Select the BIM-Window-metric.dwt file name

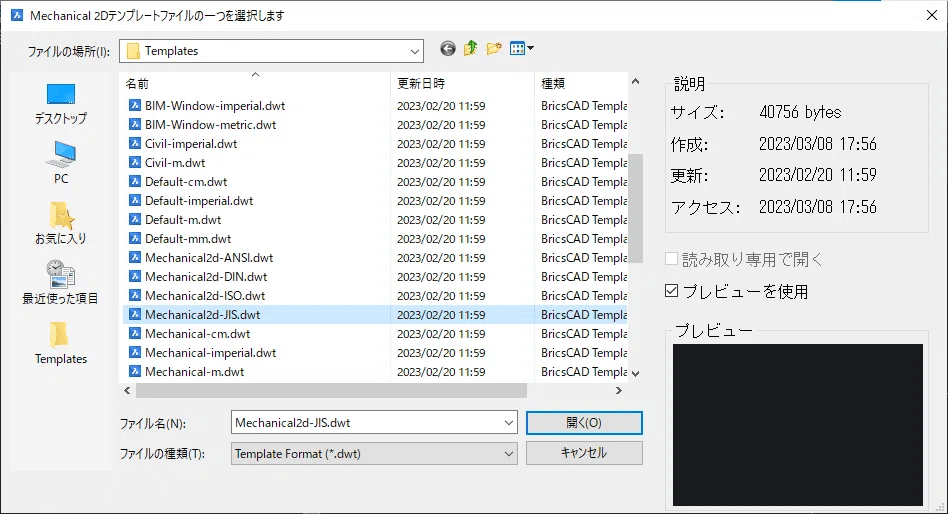point(210,125)
